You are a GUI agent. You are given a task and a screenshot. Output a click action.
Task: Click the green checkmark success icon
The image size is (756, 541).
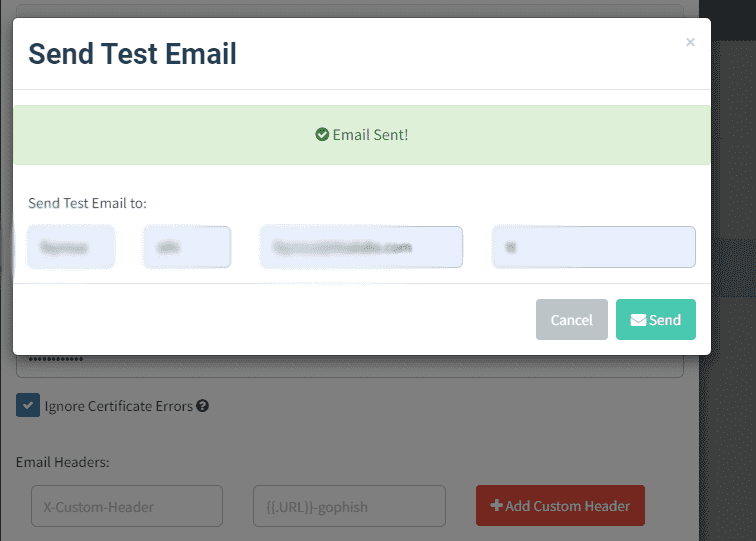coord(322,135)
